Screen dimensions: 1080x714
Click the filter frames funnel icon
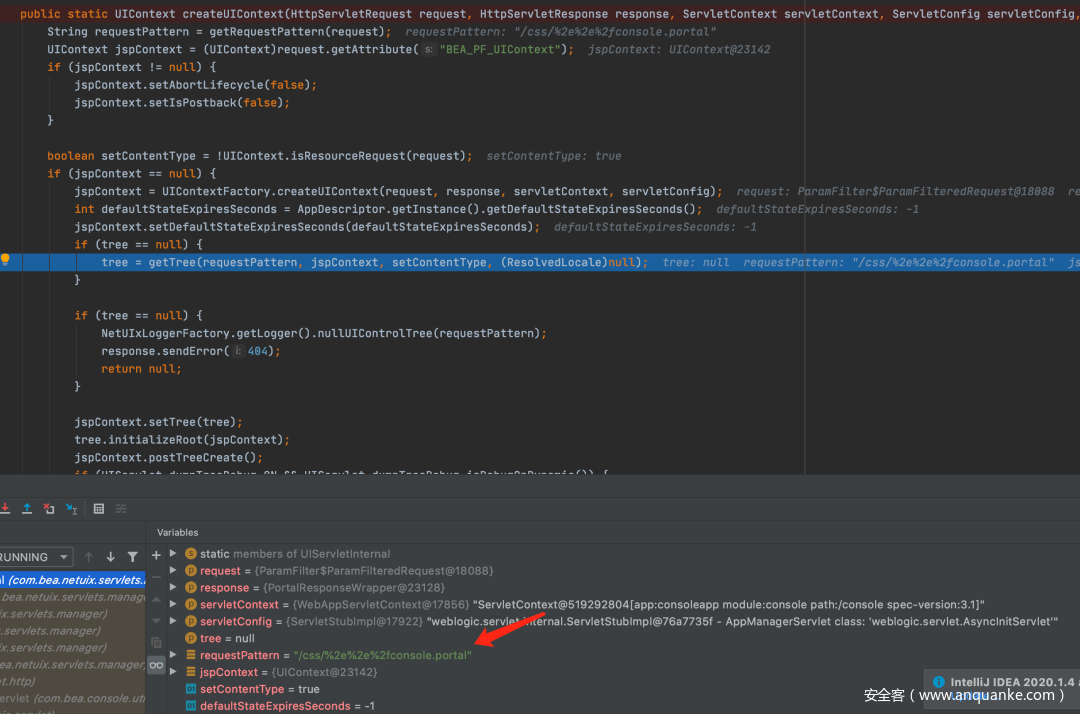coord(132,557)
